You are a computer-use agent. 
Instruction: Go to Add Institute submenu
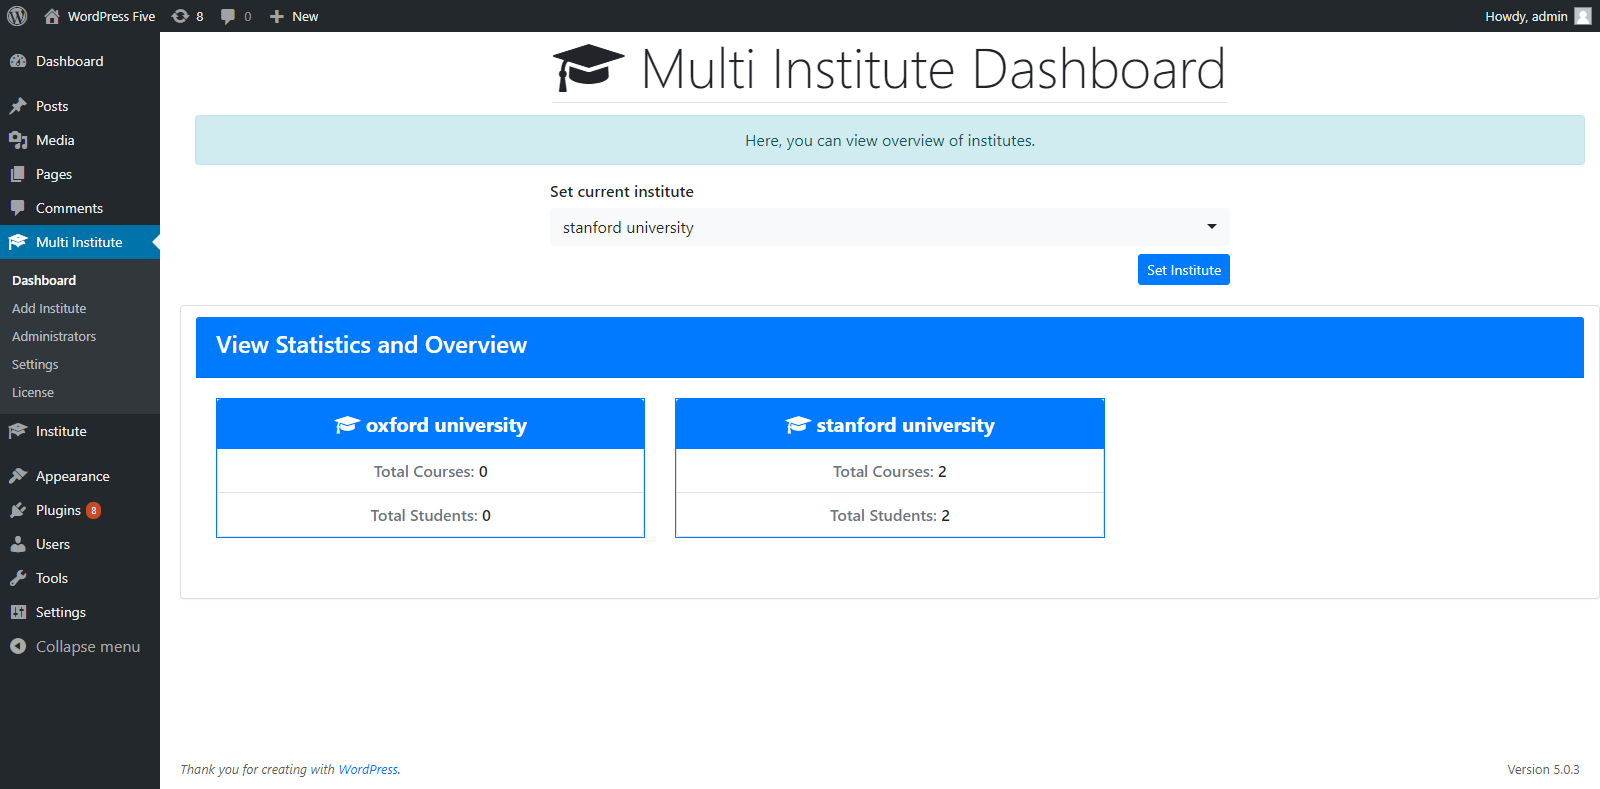[49, 308]
